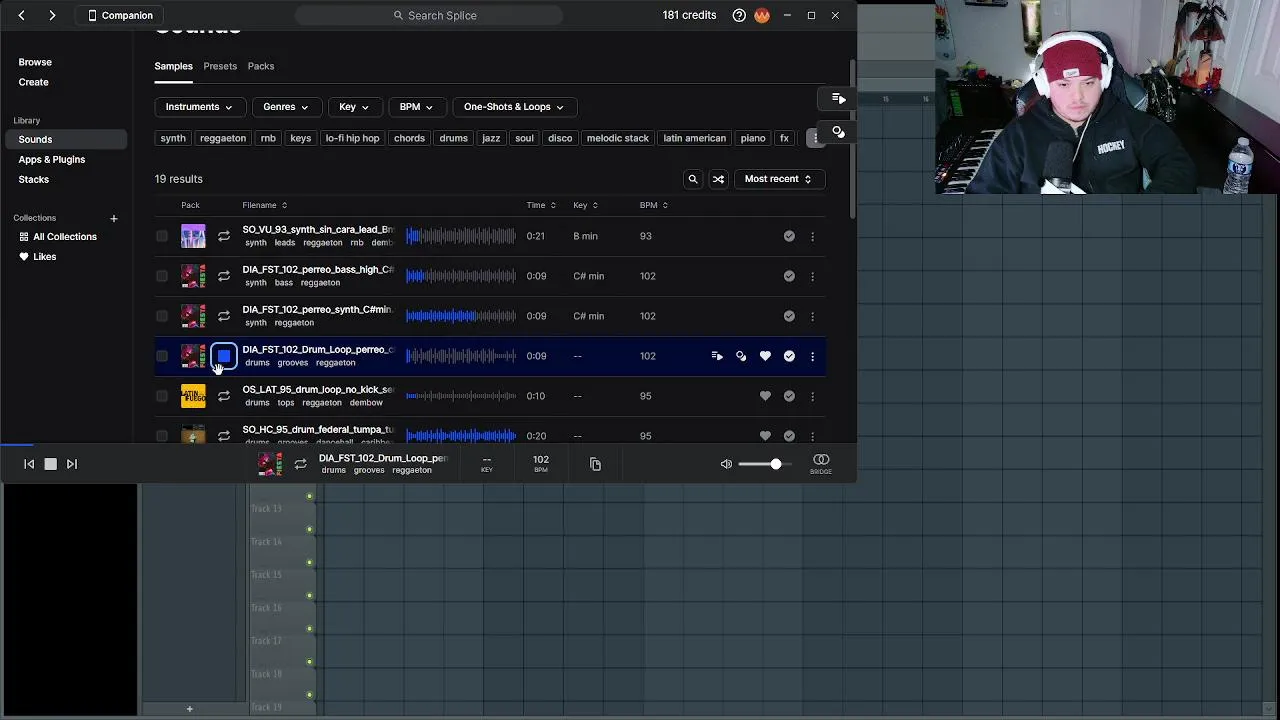Tick checkbox for DIA_FST_102_perreo_synth row
Screen dimensions: 1280x720
click(x=162, y=316)
